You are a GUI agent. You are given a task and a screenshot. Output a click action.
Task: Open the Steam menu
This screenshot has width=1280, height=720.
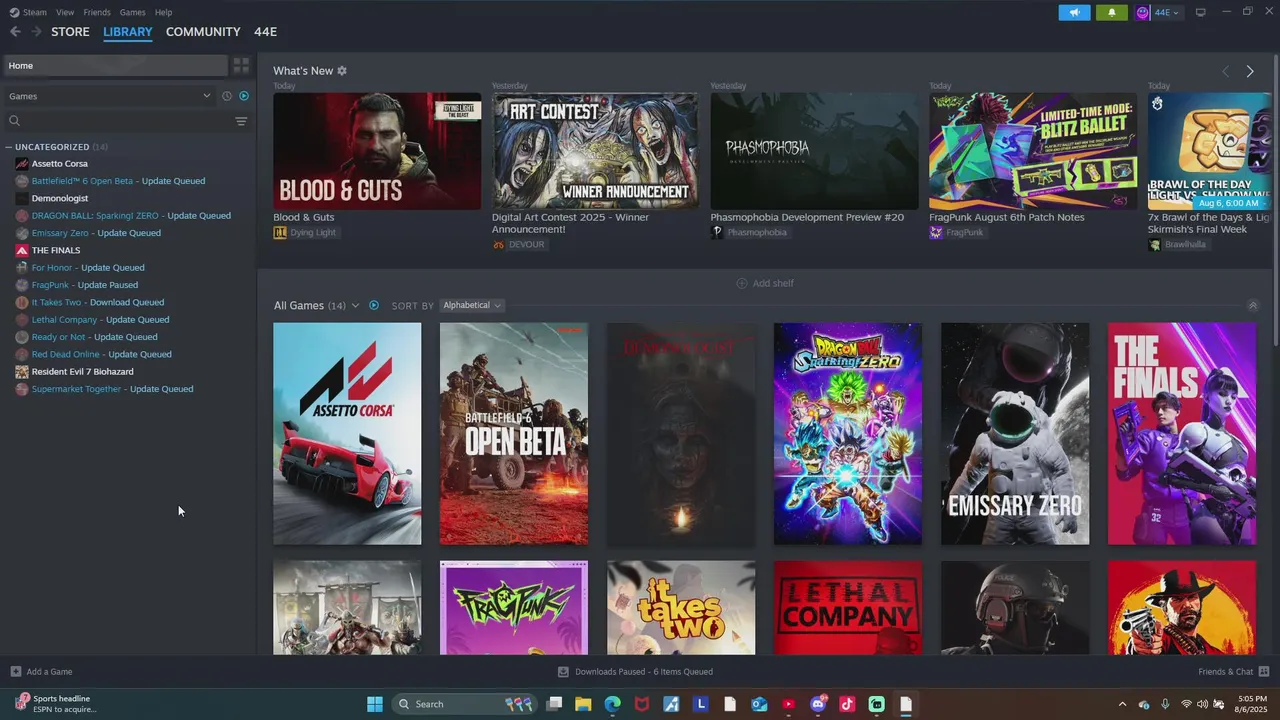tap(34, 12)
